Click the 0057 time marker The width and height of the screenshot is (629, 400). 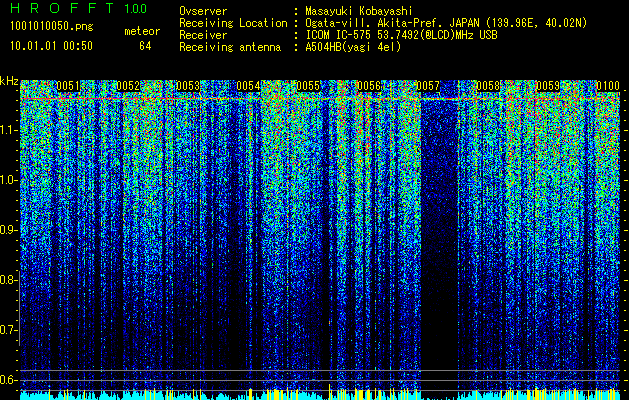[428, 86]
